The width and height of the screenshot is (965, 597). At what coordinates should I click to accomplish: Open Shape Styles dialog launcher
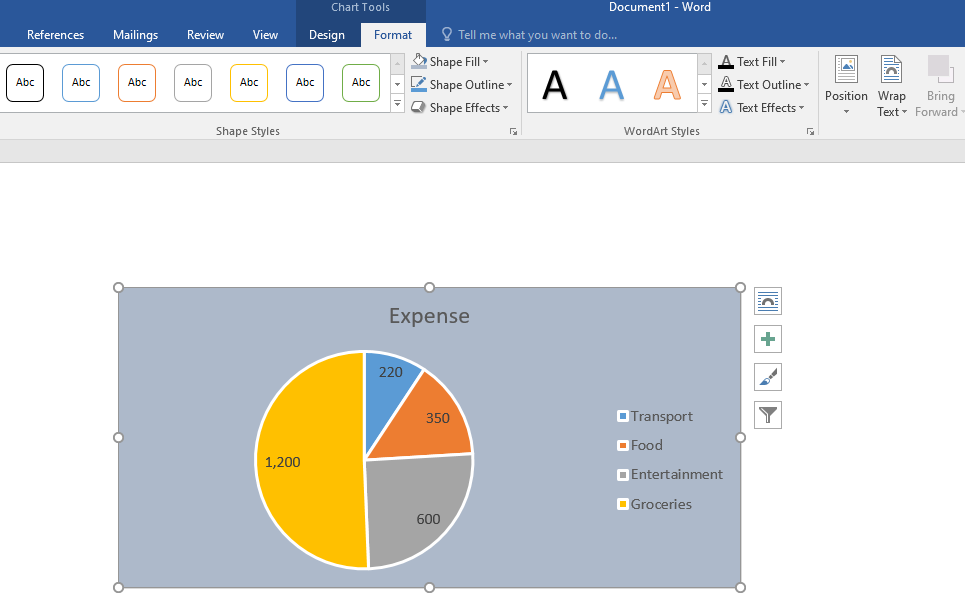coord(513,132)
